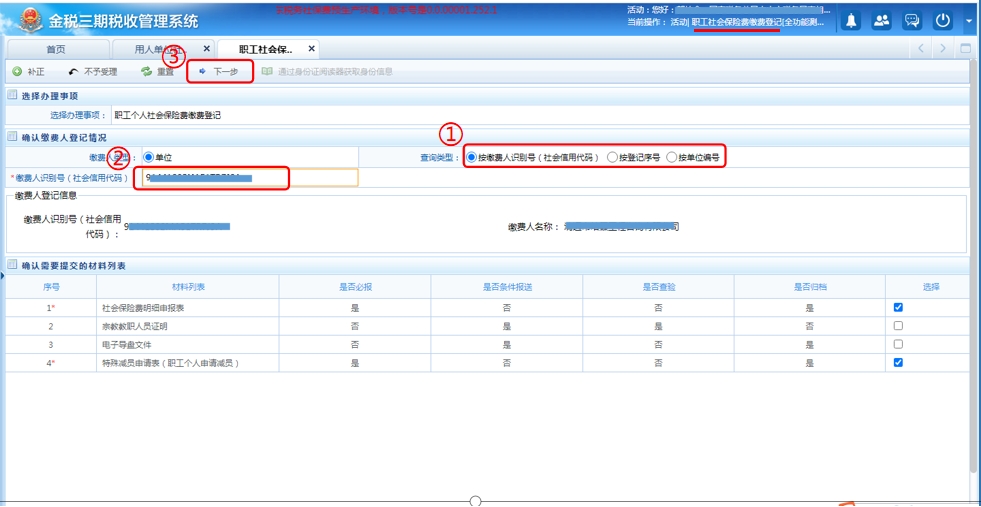981x507 pixels.
Task: Click the user group icon in header
Action: [x=881, y=21]
